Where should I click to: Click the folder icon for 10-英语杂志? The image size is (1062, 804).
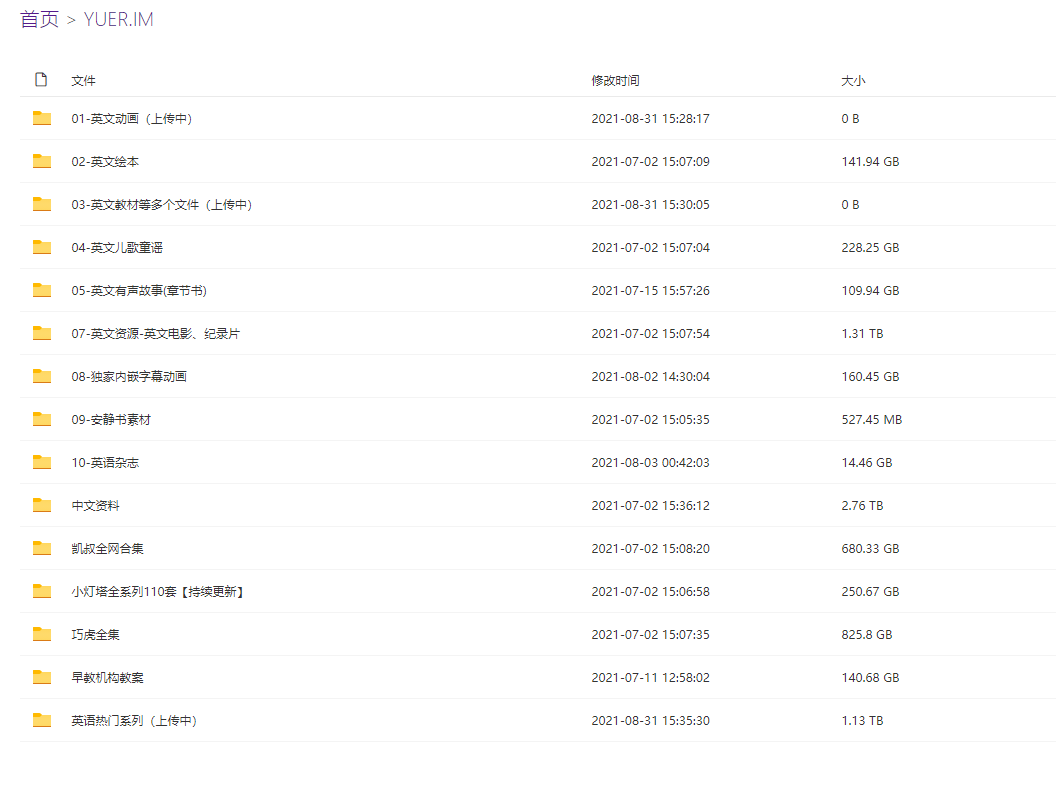pos(42,462)
